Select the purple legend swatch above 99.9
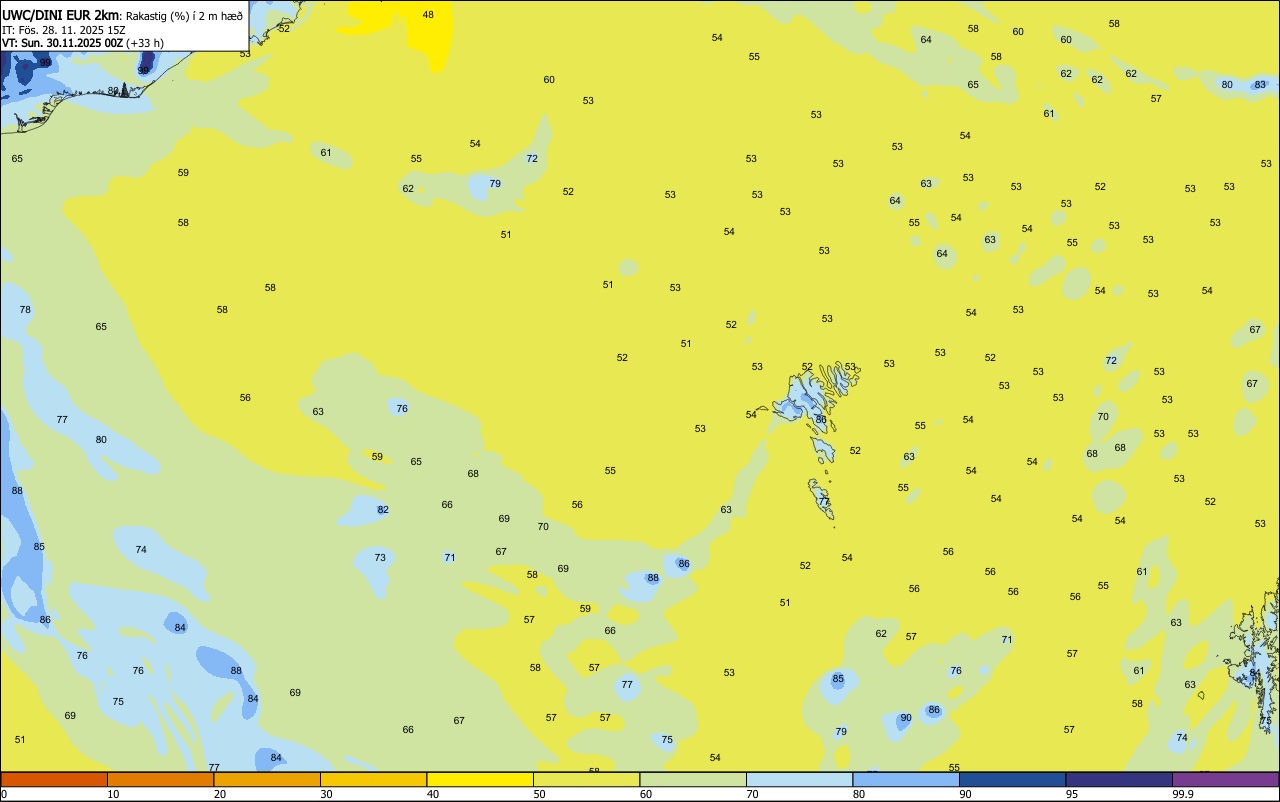Image resolution: width=1280 pixels, height=802 pixels. click(x=1225, y=779)
